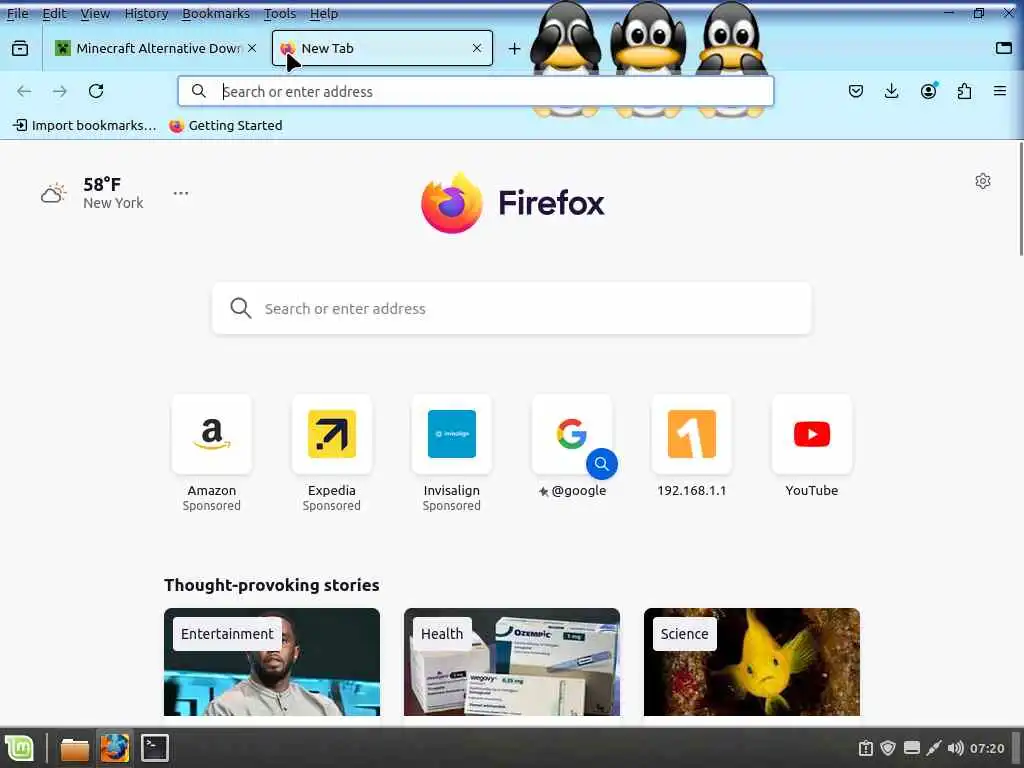1024x768 pixels.
Task: Close the Minecraft Alternative Download tab
Action: 252,48
